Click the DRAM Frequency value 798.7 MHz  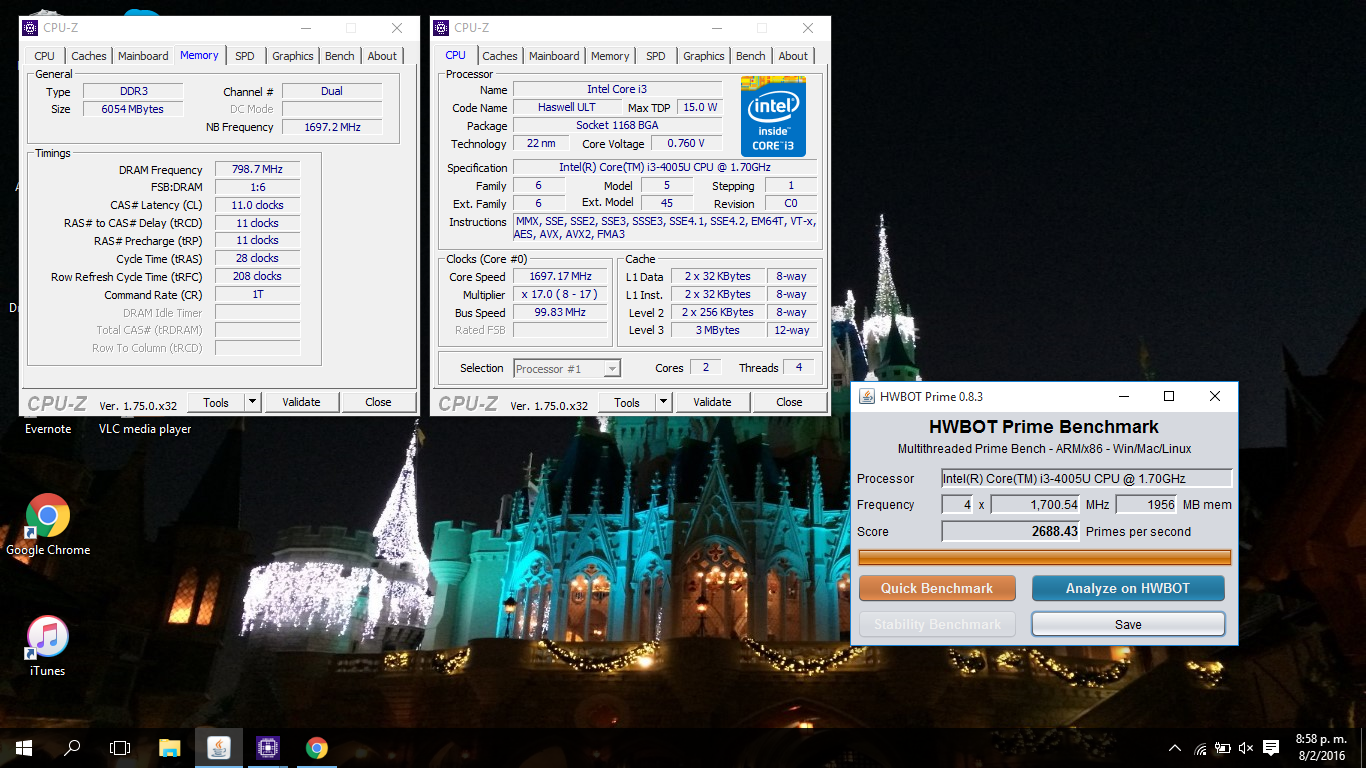coord(257,170)
